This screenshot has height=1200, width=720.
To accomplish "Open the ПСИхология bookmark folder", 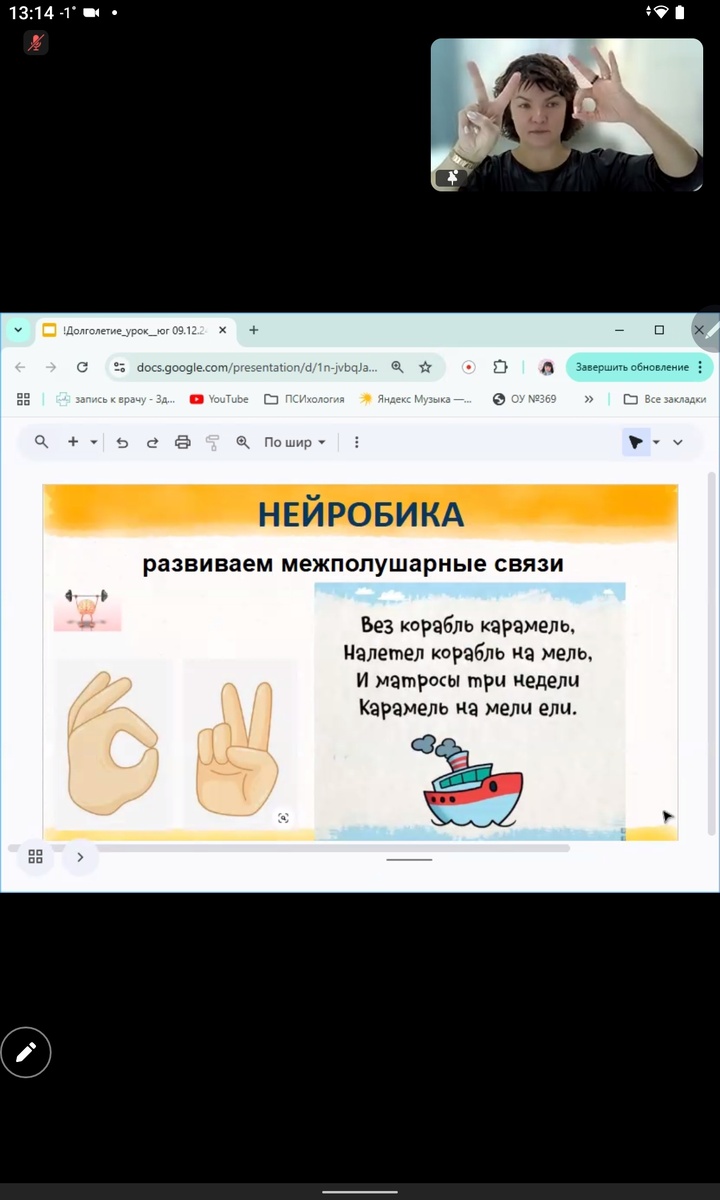I will (304, 399).
